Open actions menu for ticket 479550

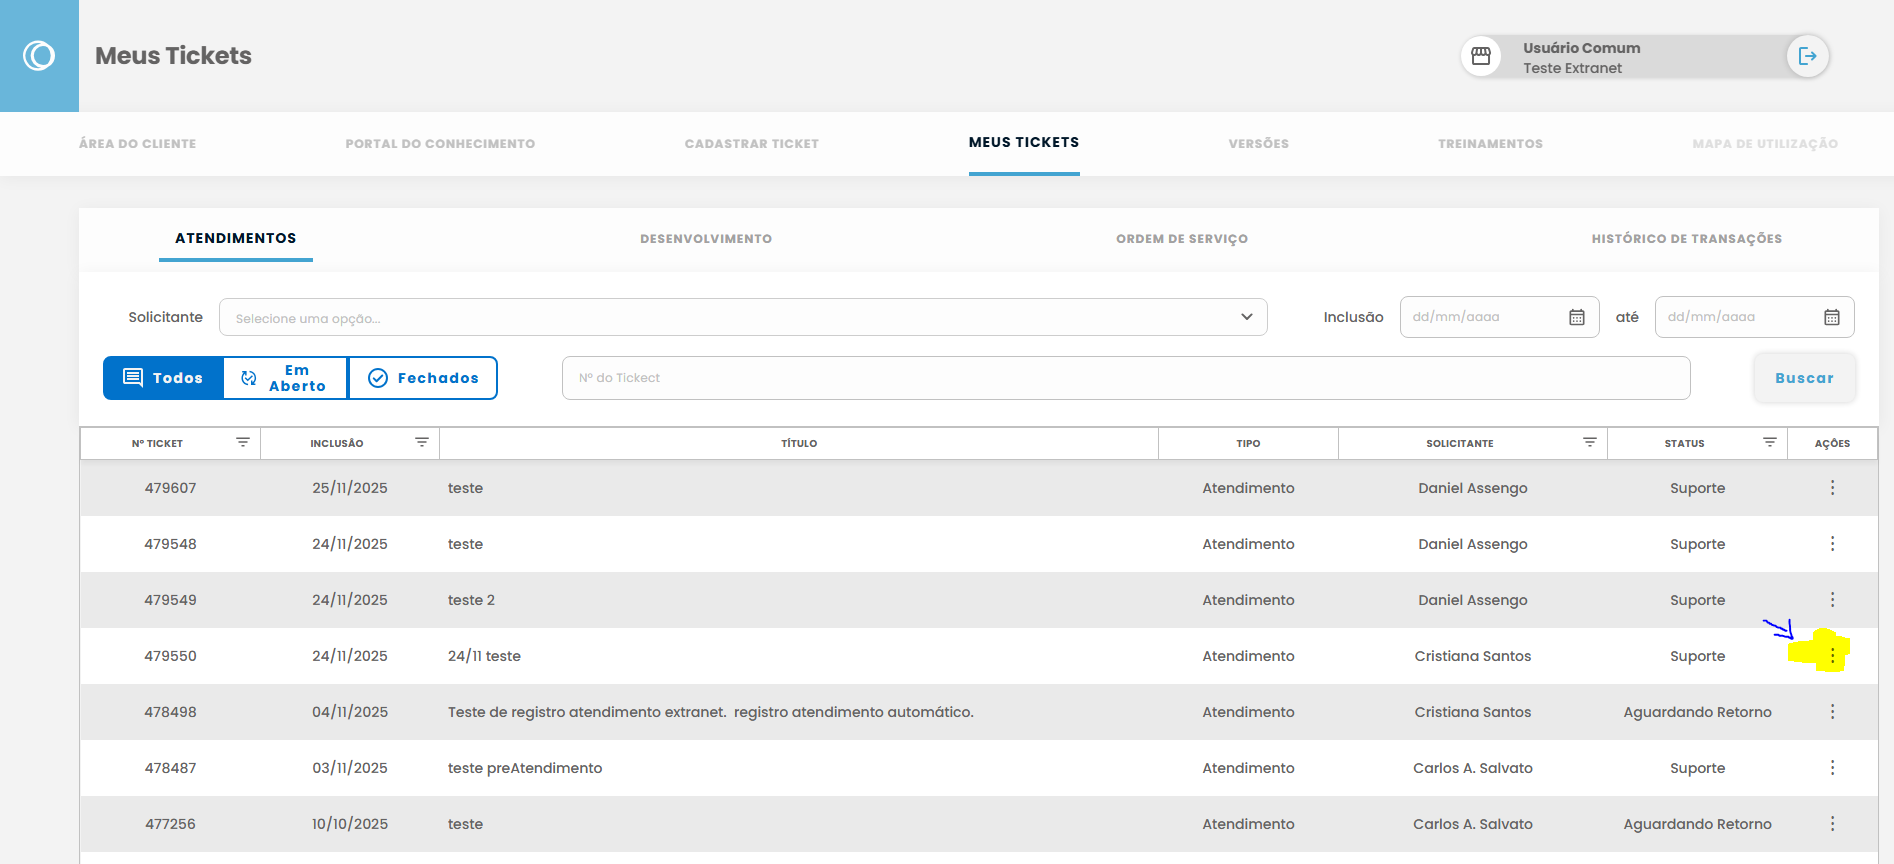coord(1832,656)
